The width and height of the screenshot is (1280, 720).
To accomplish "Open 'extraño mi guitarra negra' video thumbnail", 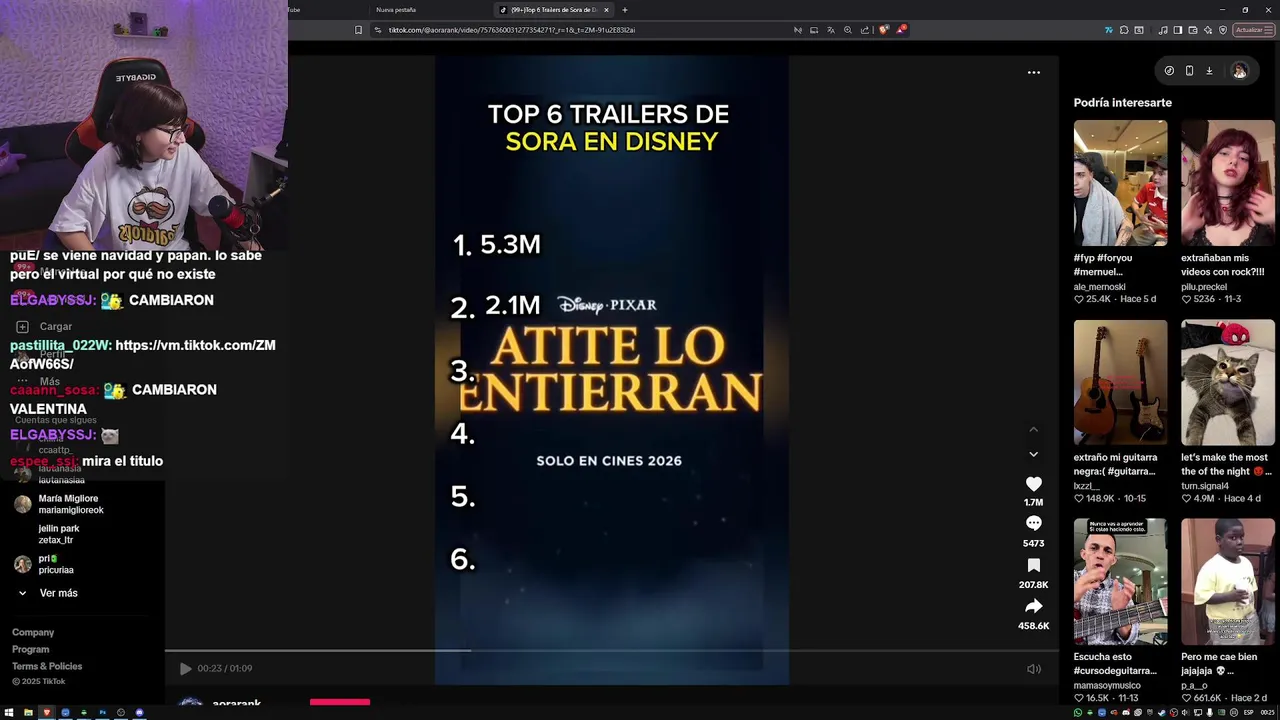I will [1120, 382].
